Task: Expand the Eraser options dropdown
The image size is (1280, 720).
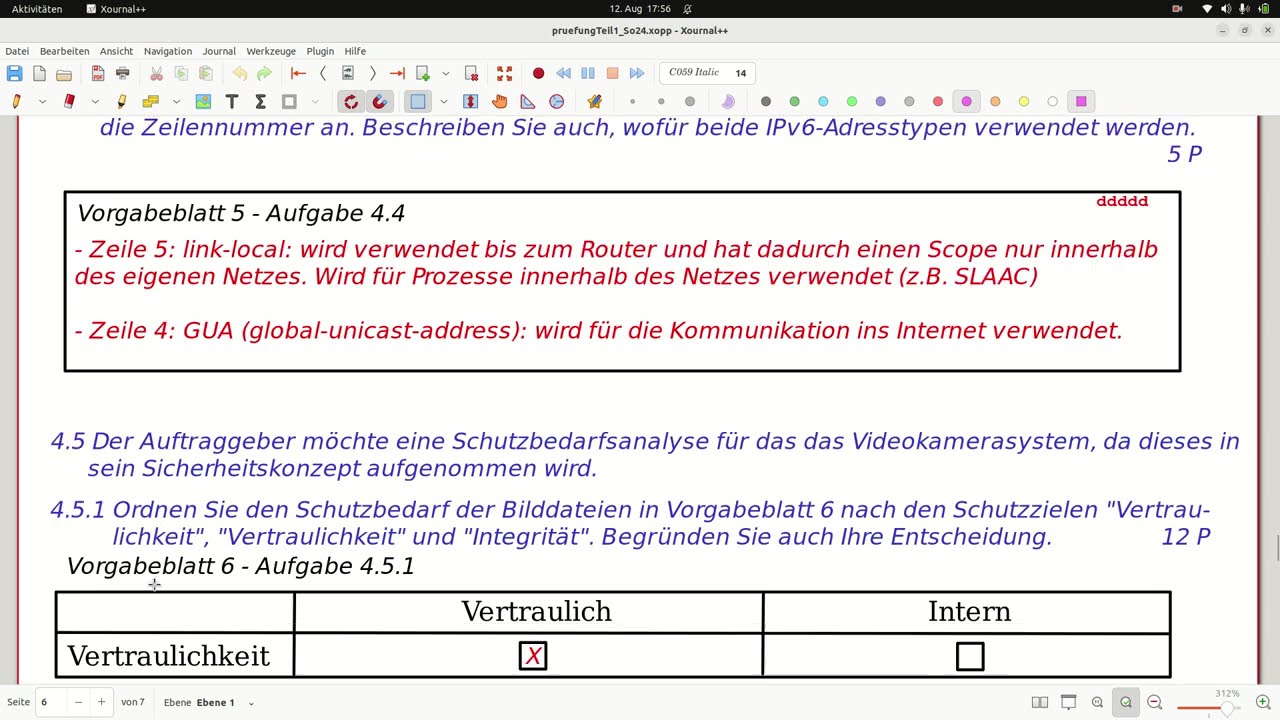Action: click(95, 101)
